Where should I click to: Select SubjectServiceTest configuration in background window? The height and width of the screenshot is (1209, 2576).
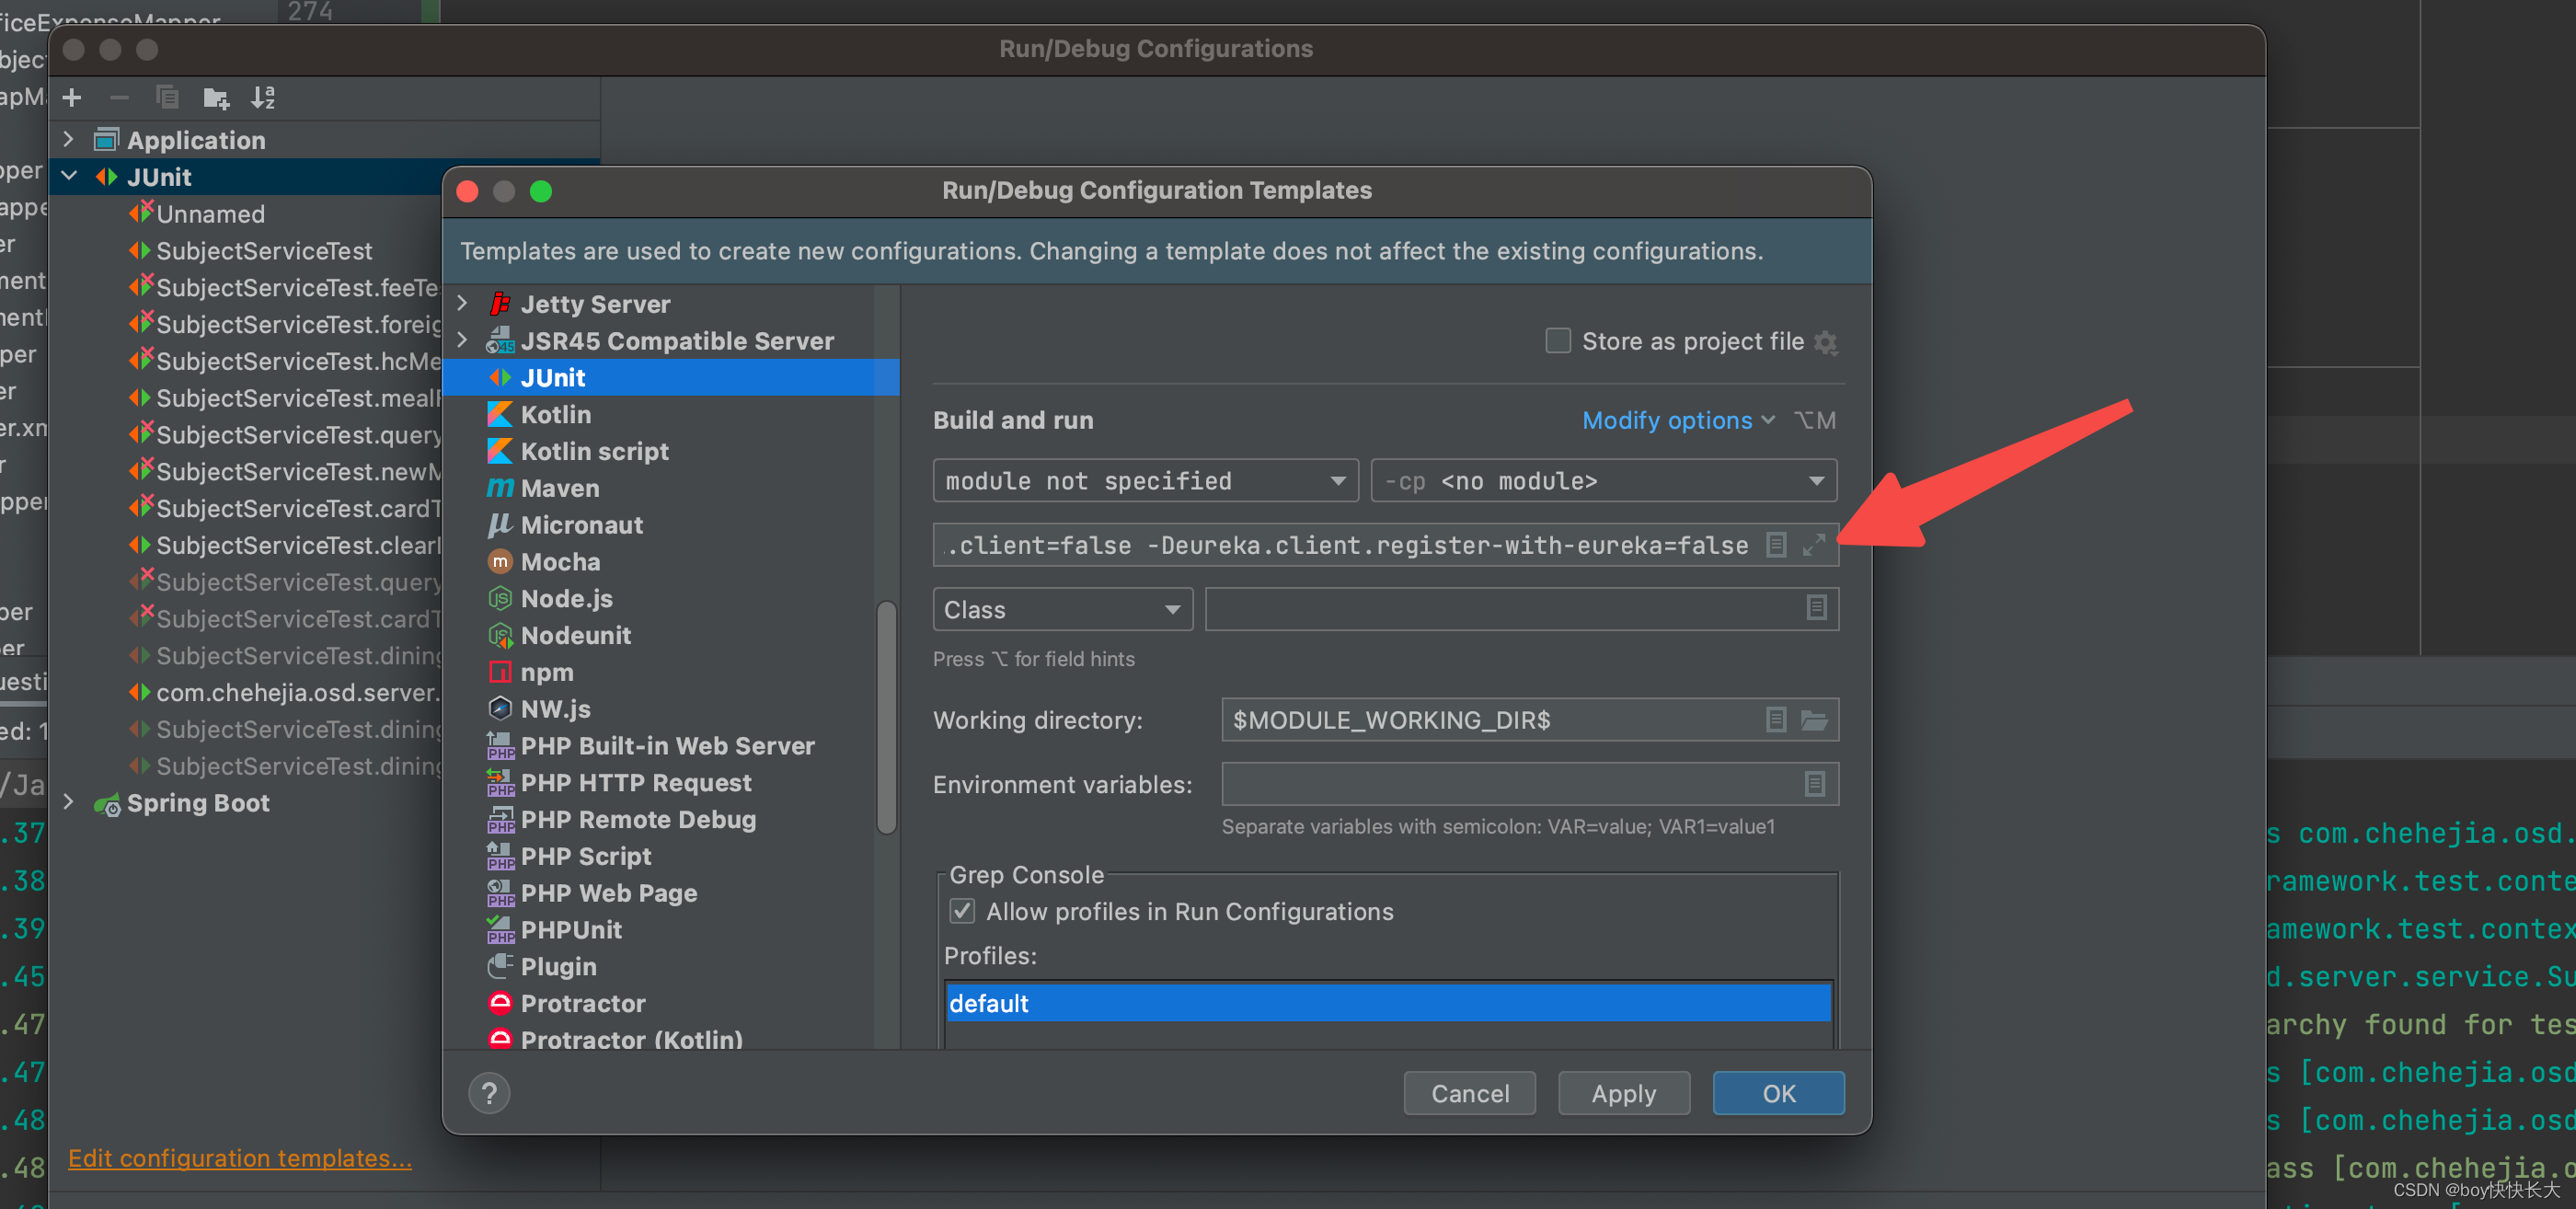(263, 250)
